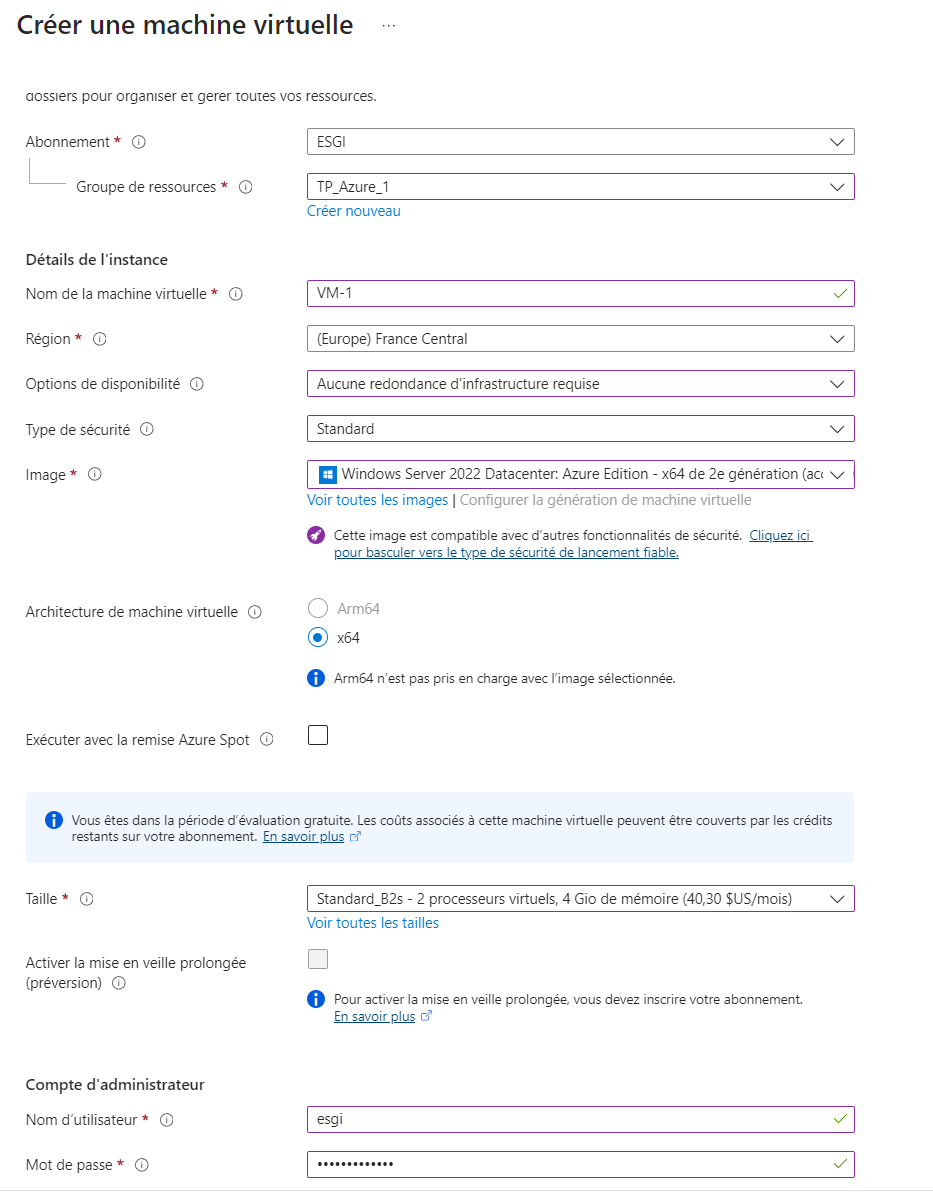
Task: Click the Voir toutes les tailles link
Action: 373,923
